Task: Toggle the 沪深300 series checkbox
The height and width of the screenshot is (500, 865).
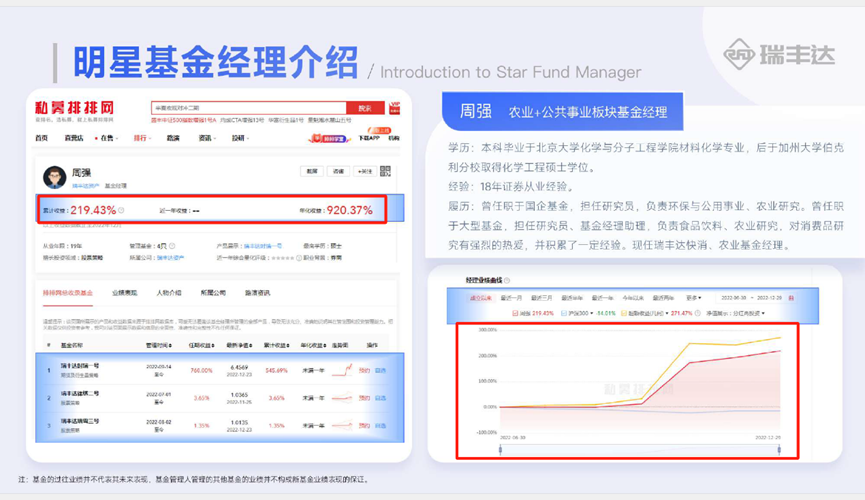Action: coord(564,313)
